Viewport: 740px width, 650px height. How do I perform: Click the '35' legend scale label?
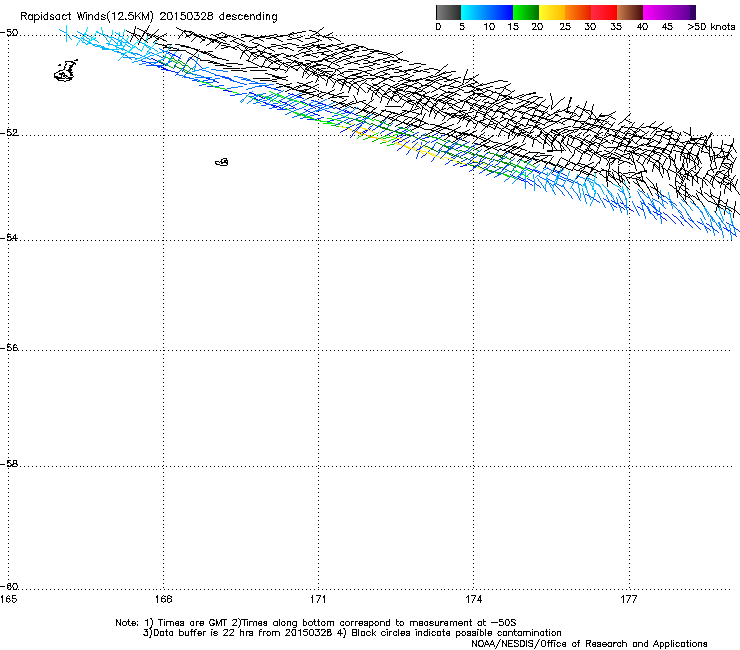tap(616, 27)
